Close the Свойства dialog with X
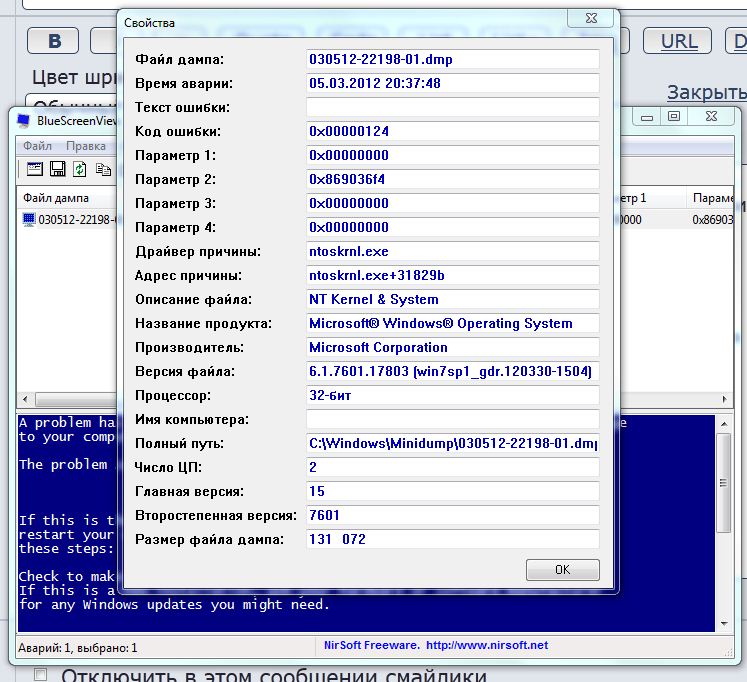 591,18
